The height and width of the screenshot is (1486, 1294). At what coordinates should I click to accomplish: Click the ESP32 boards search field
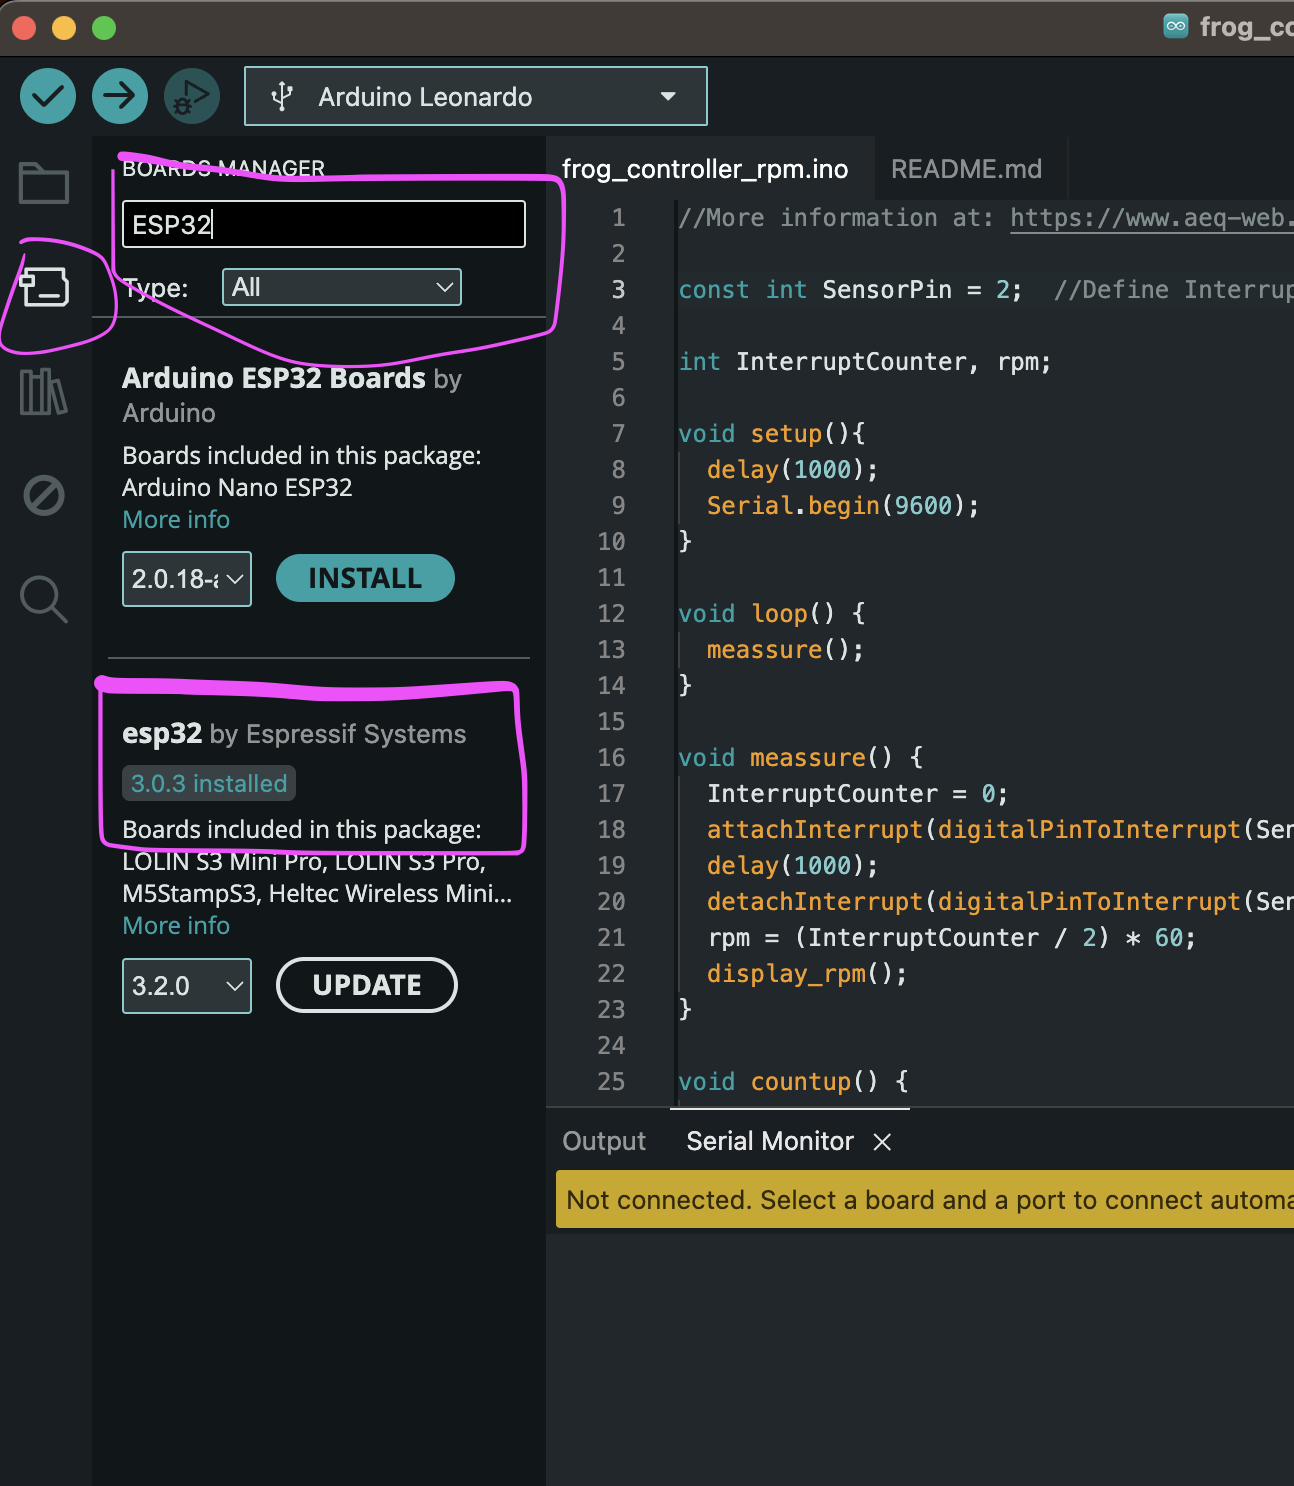coord(324,224)
